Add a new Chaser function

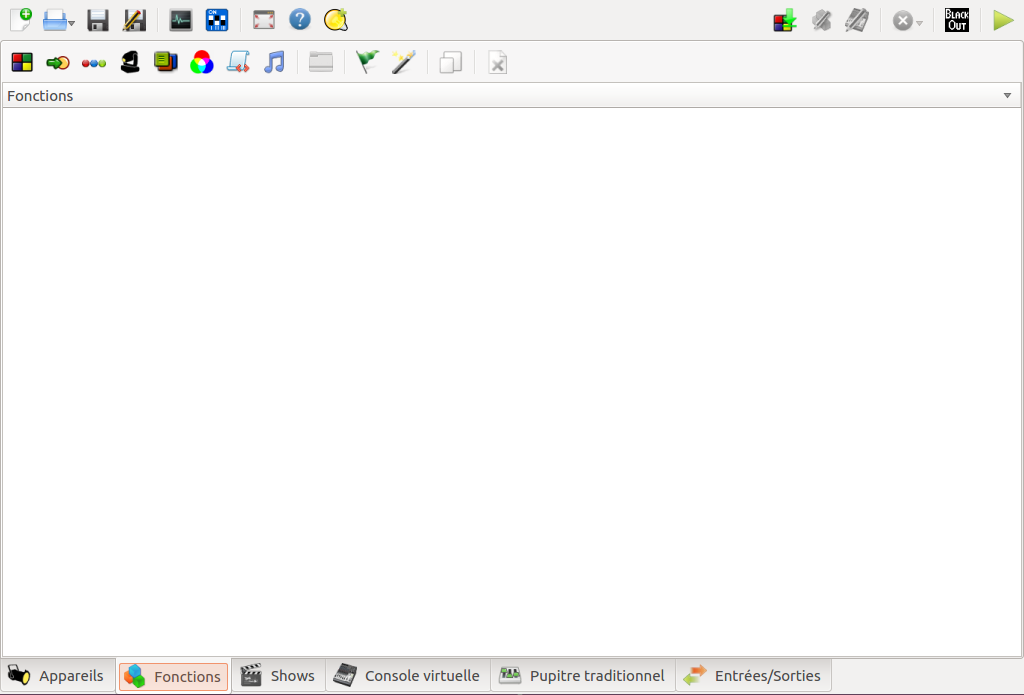(x=58, y=63)
